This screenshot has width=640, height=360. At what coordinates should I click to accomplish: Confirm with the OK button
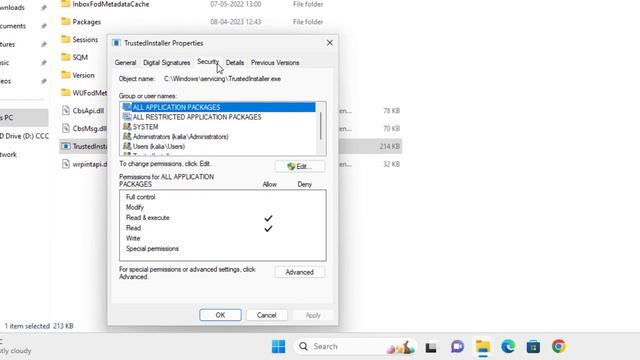220,315
